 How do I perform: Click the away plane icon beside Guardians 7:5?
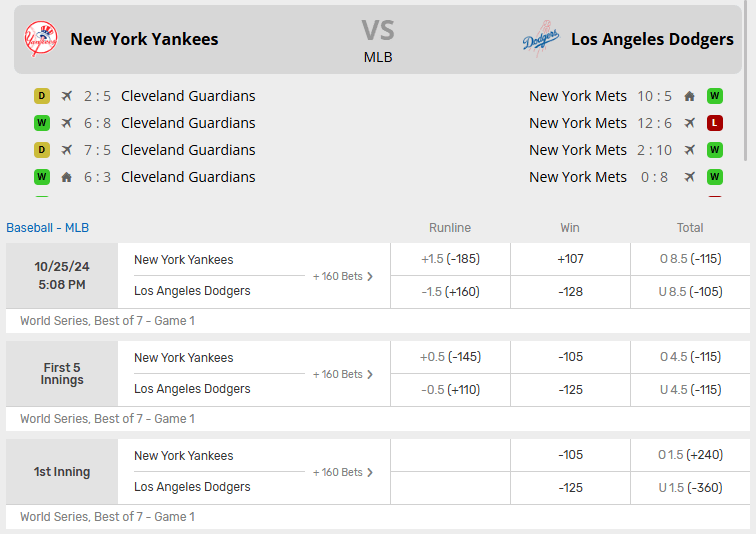[67, 150]
